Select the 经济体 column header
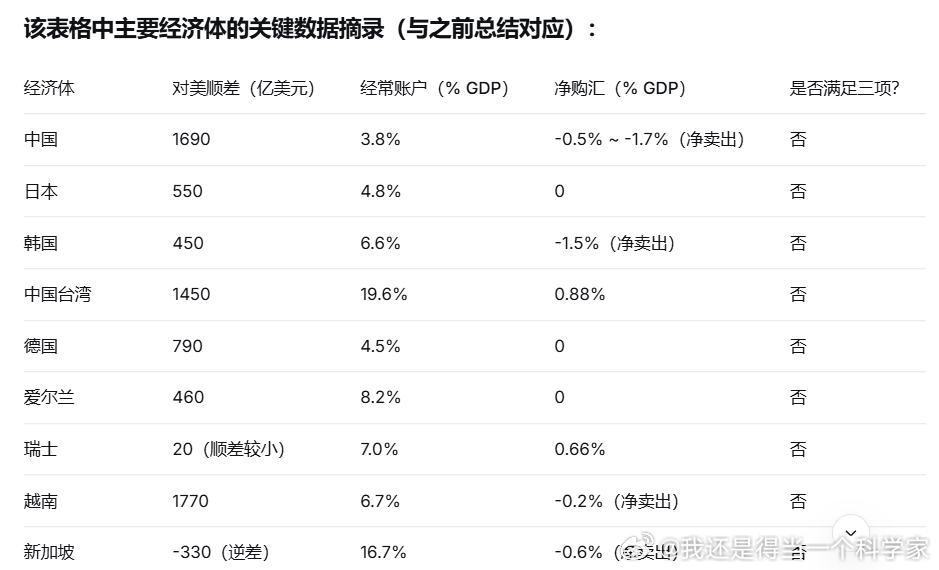The image size is (939, 570). (x=49, y=88)
